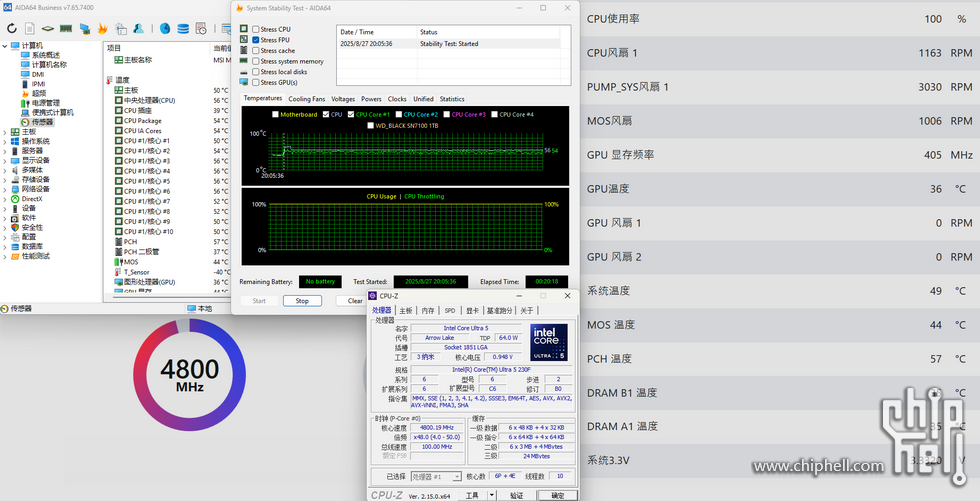Select DMI in the AIDA64 tree
Screen dimensions: 980x501
(x=38, y=74)
